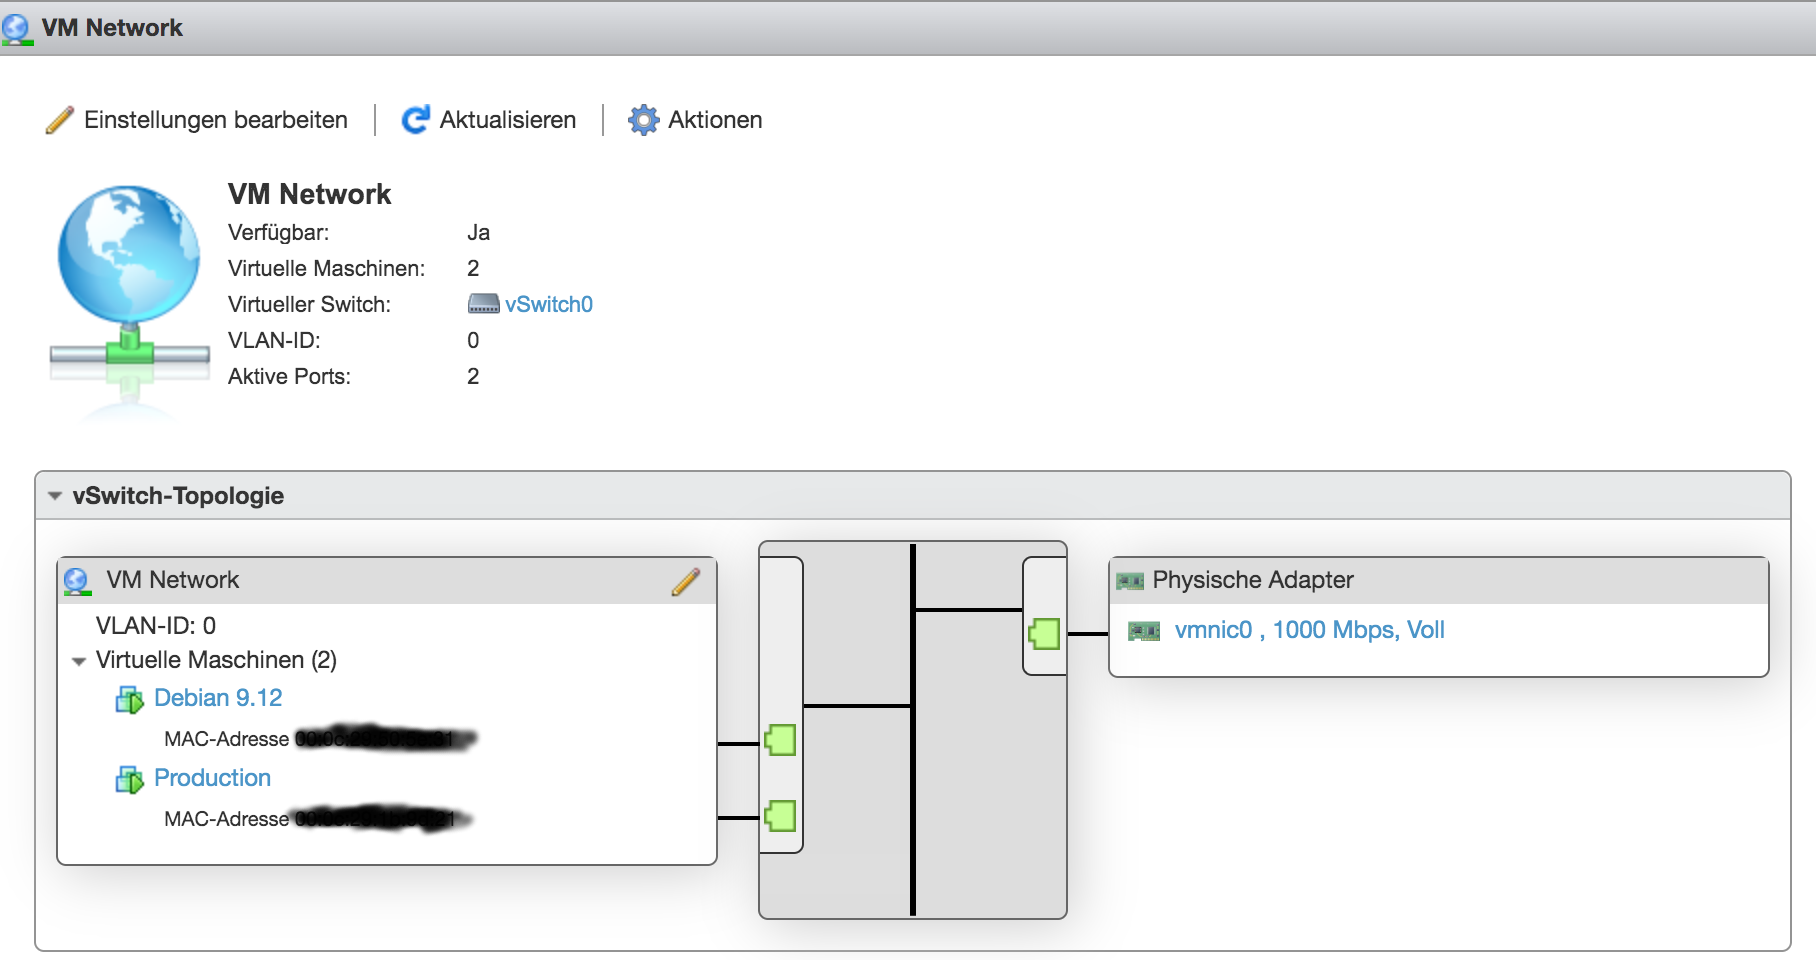The image size is (1816, 960).
Task: Select the Production VM green port connector
Action: click(x=780, y=816)
